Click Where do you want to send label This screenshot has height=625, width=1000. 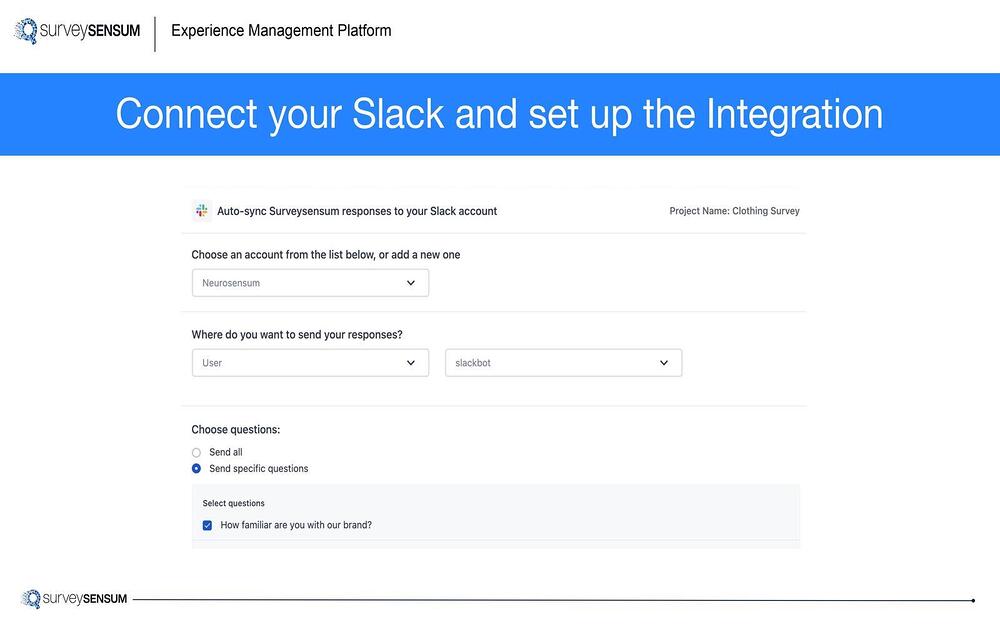pyautogui.click(x=297, y=335)
